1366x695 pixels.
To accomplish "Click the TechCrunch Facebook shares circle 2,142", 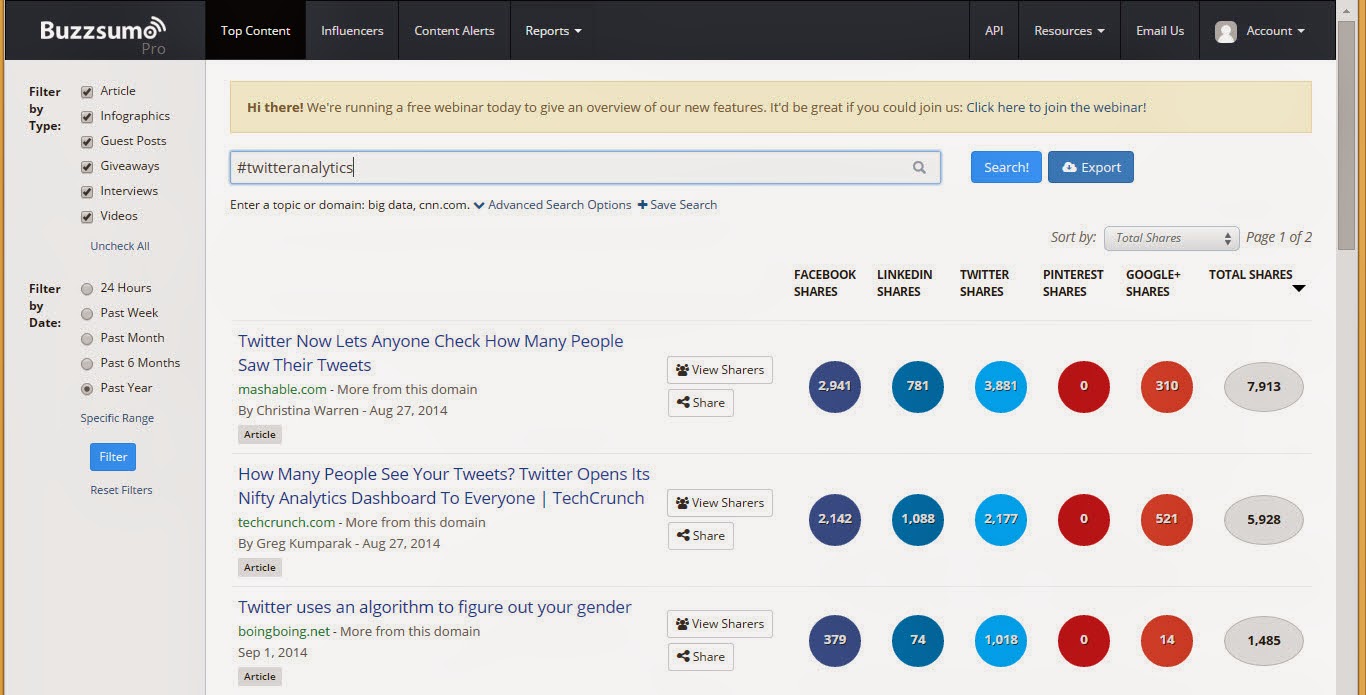I will [834, 519].
